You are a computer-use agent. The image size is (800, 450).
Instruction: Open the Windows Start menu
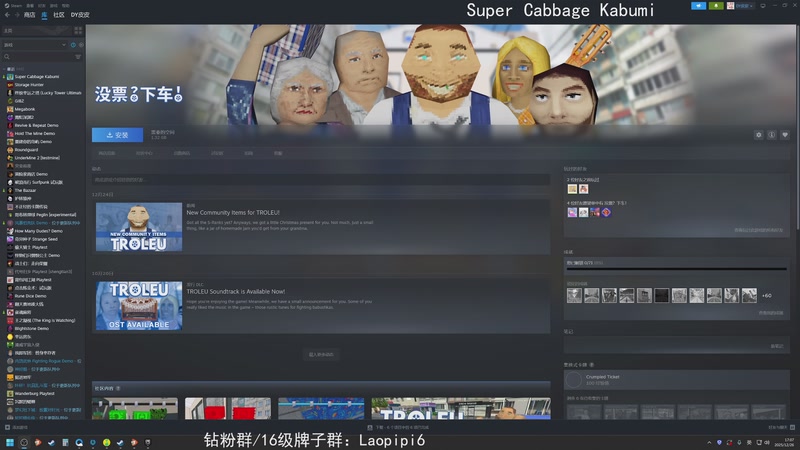tap(10, 442)
